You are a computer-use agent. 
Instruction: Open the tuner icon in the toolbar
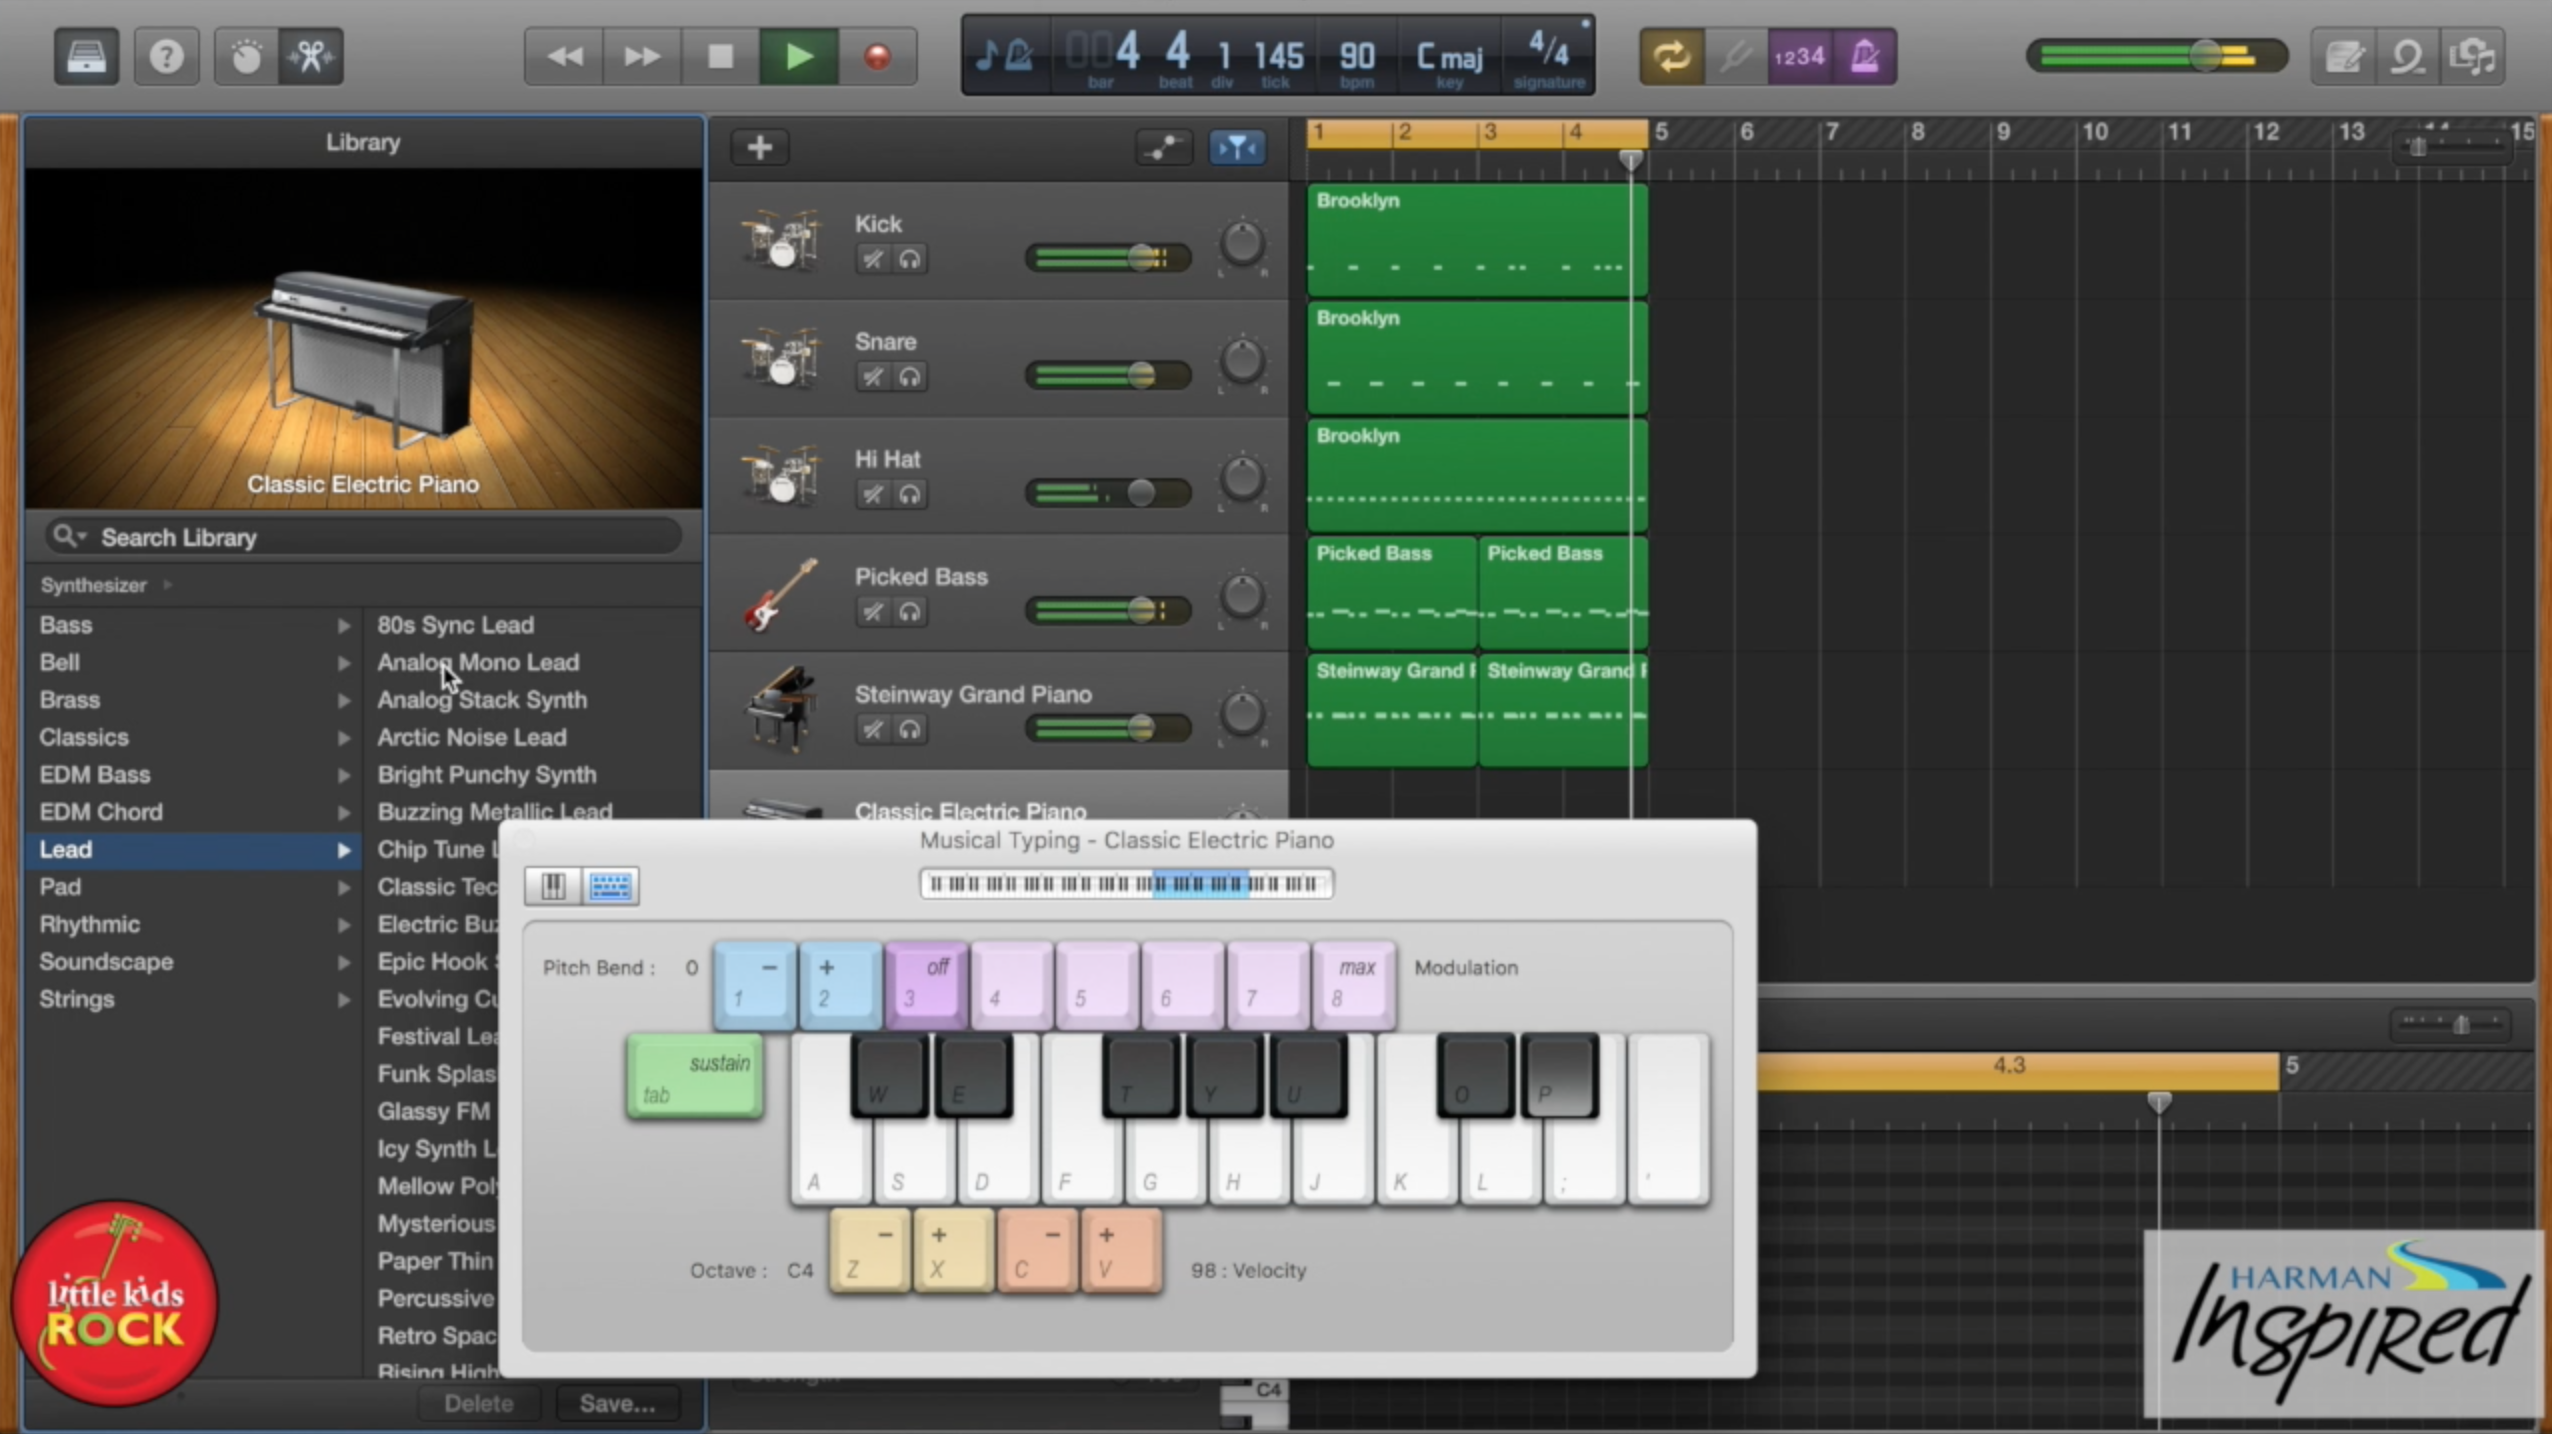point(1735,56)
